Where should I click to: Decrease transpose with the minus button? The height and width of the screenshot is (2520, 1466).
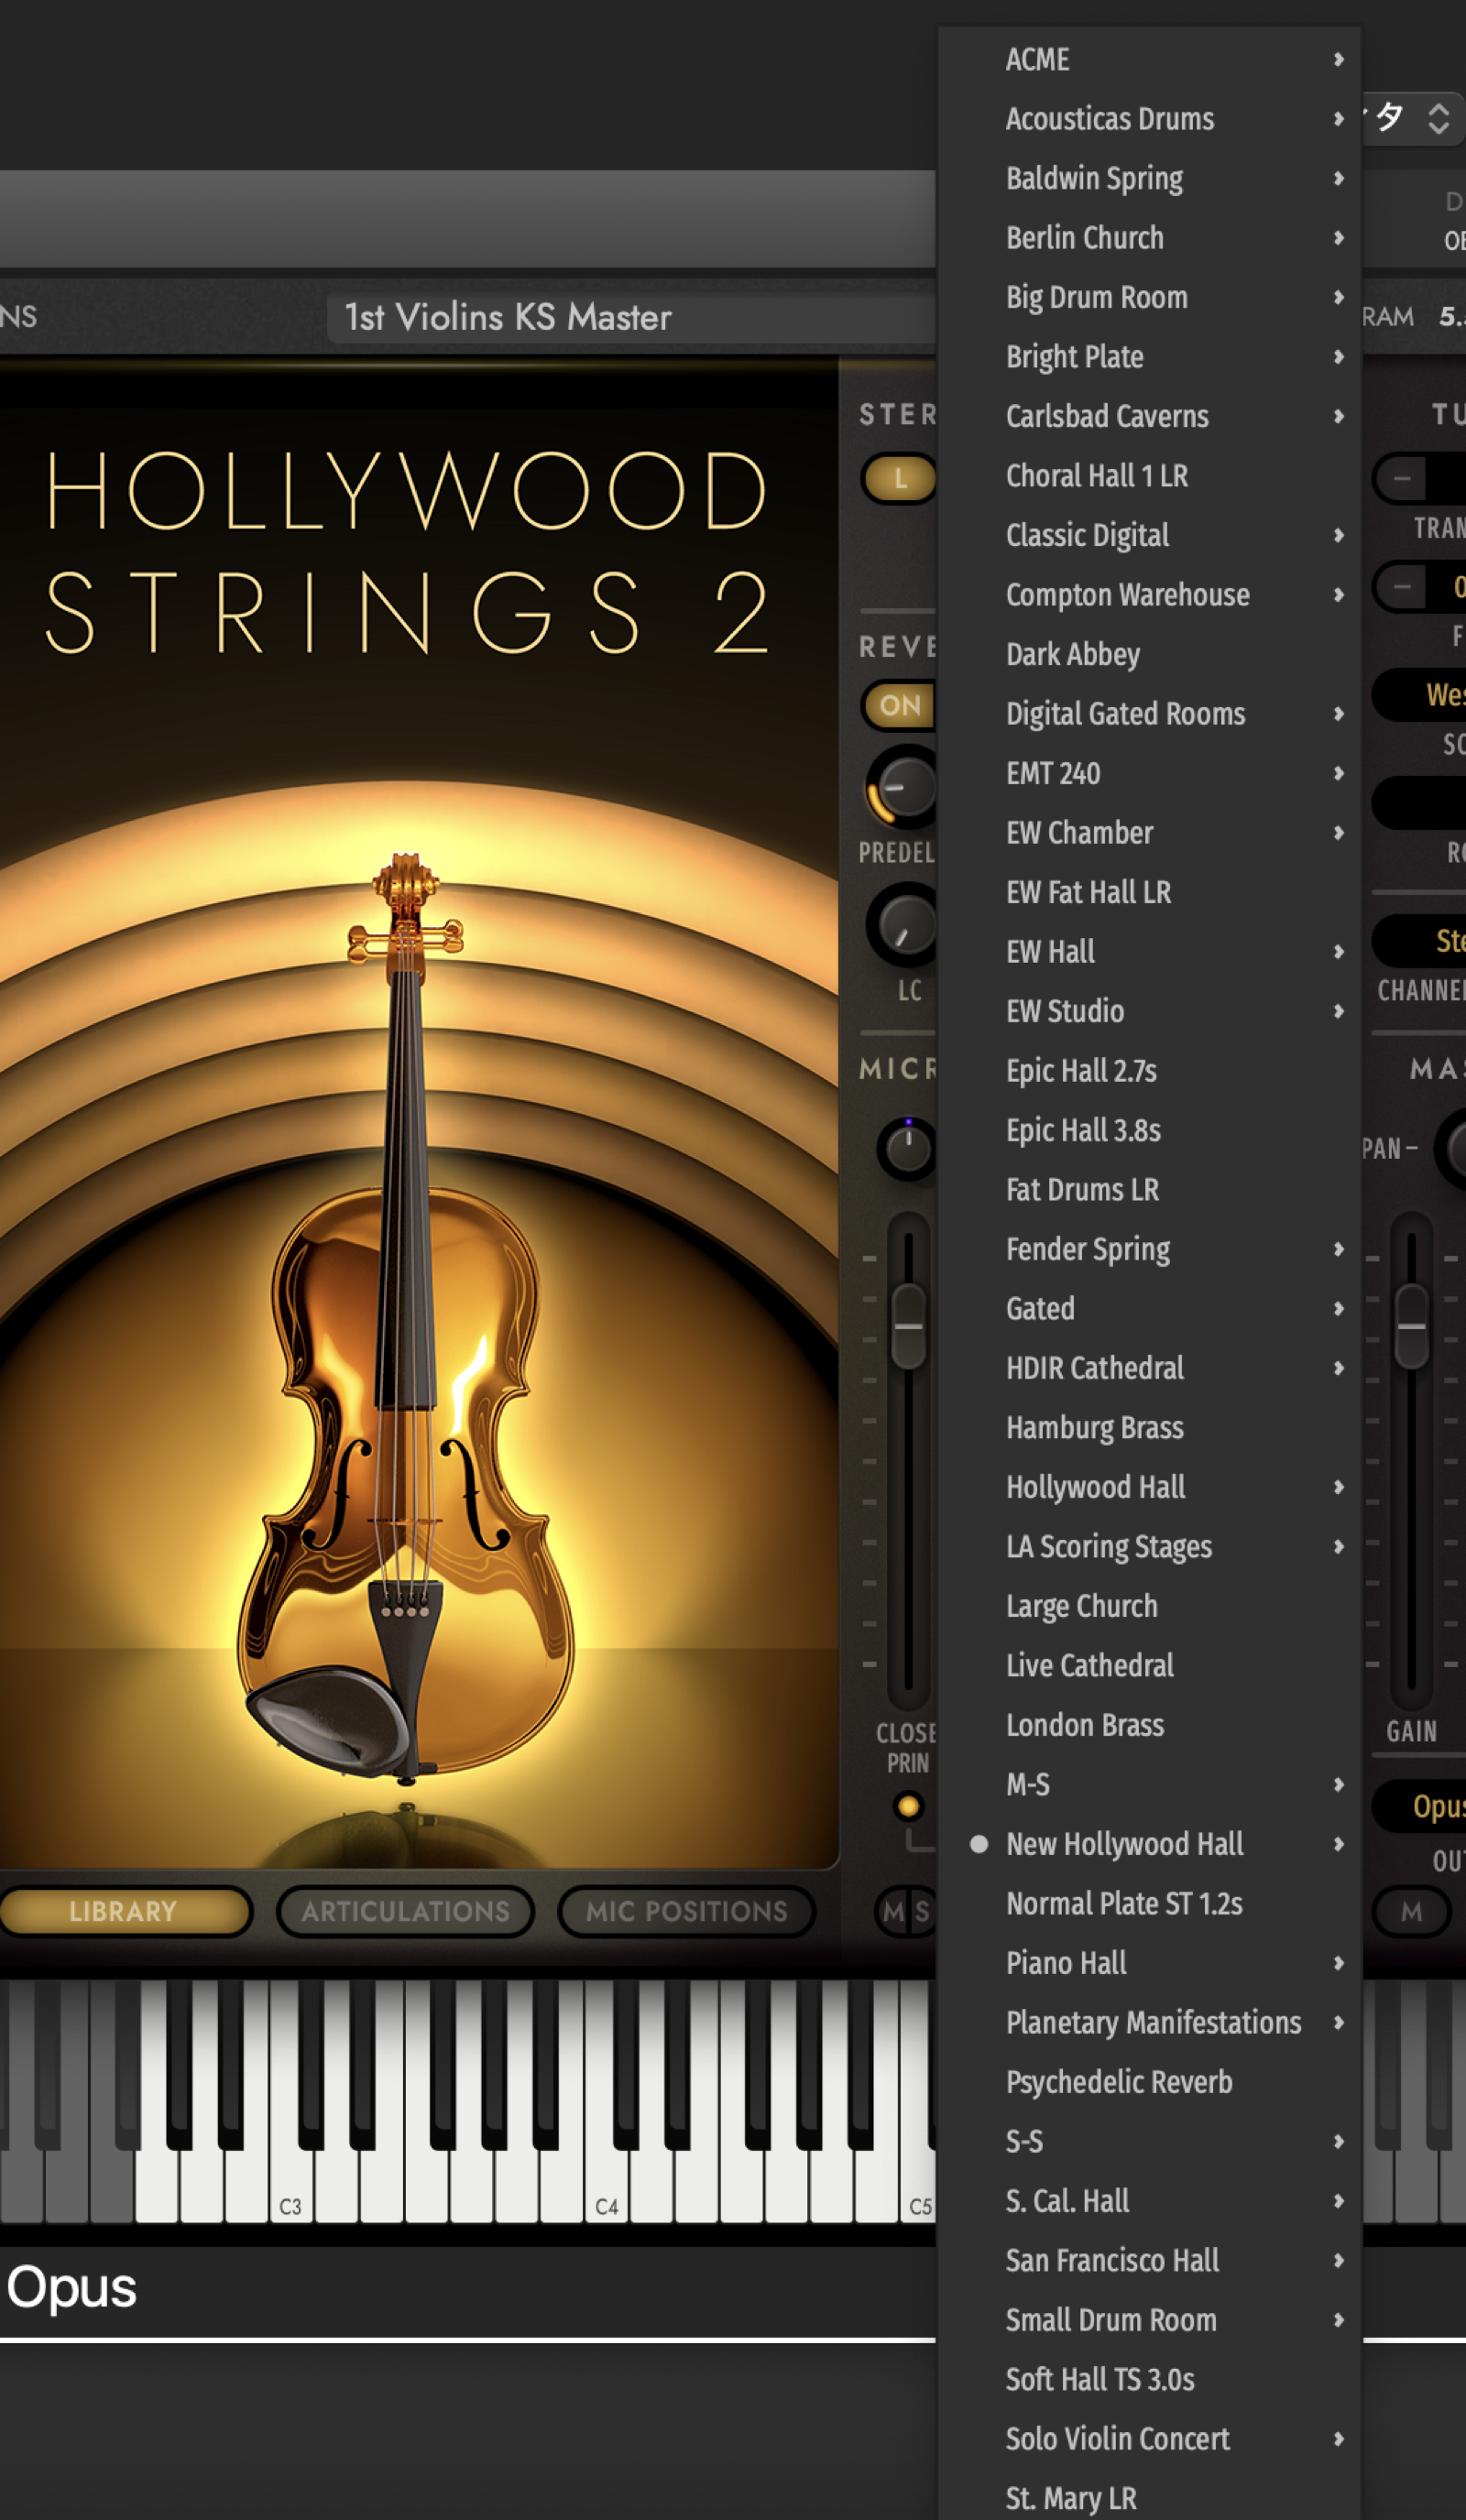(1402, 479)
